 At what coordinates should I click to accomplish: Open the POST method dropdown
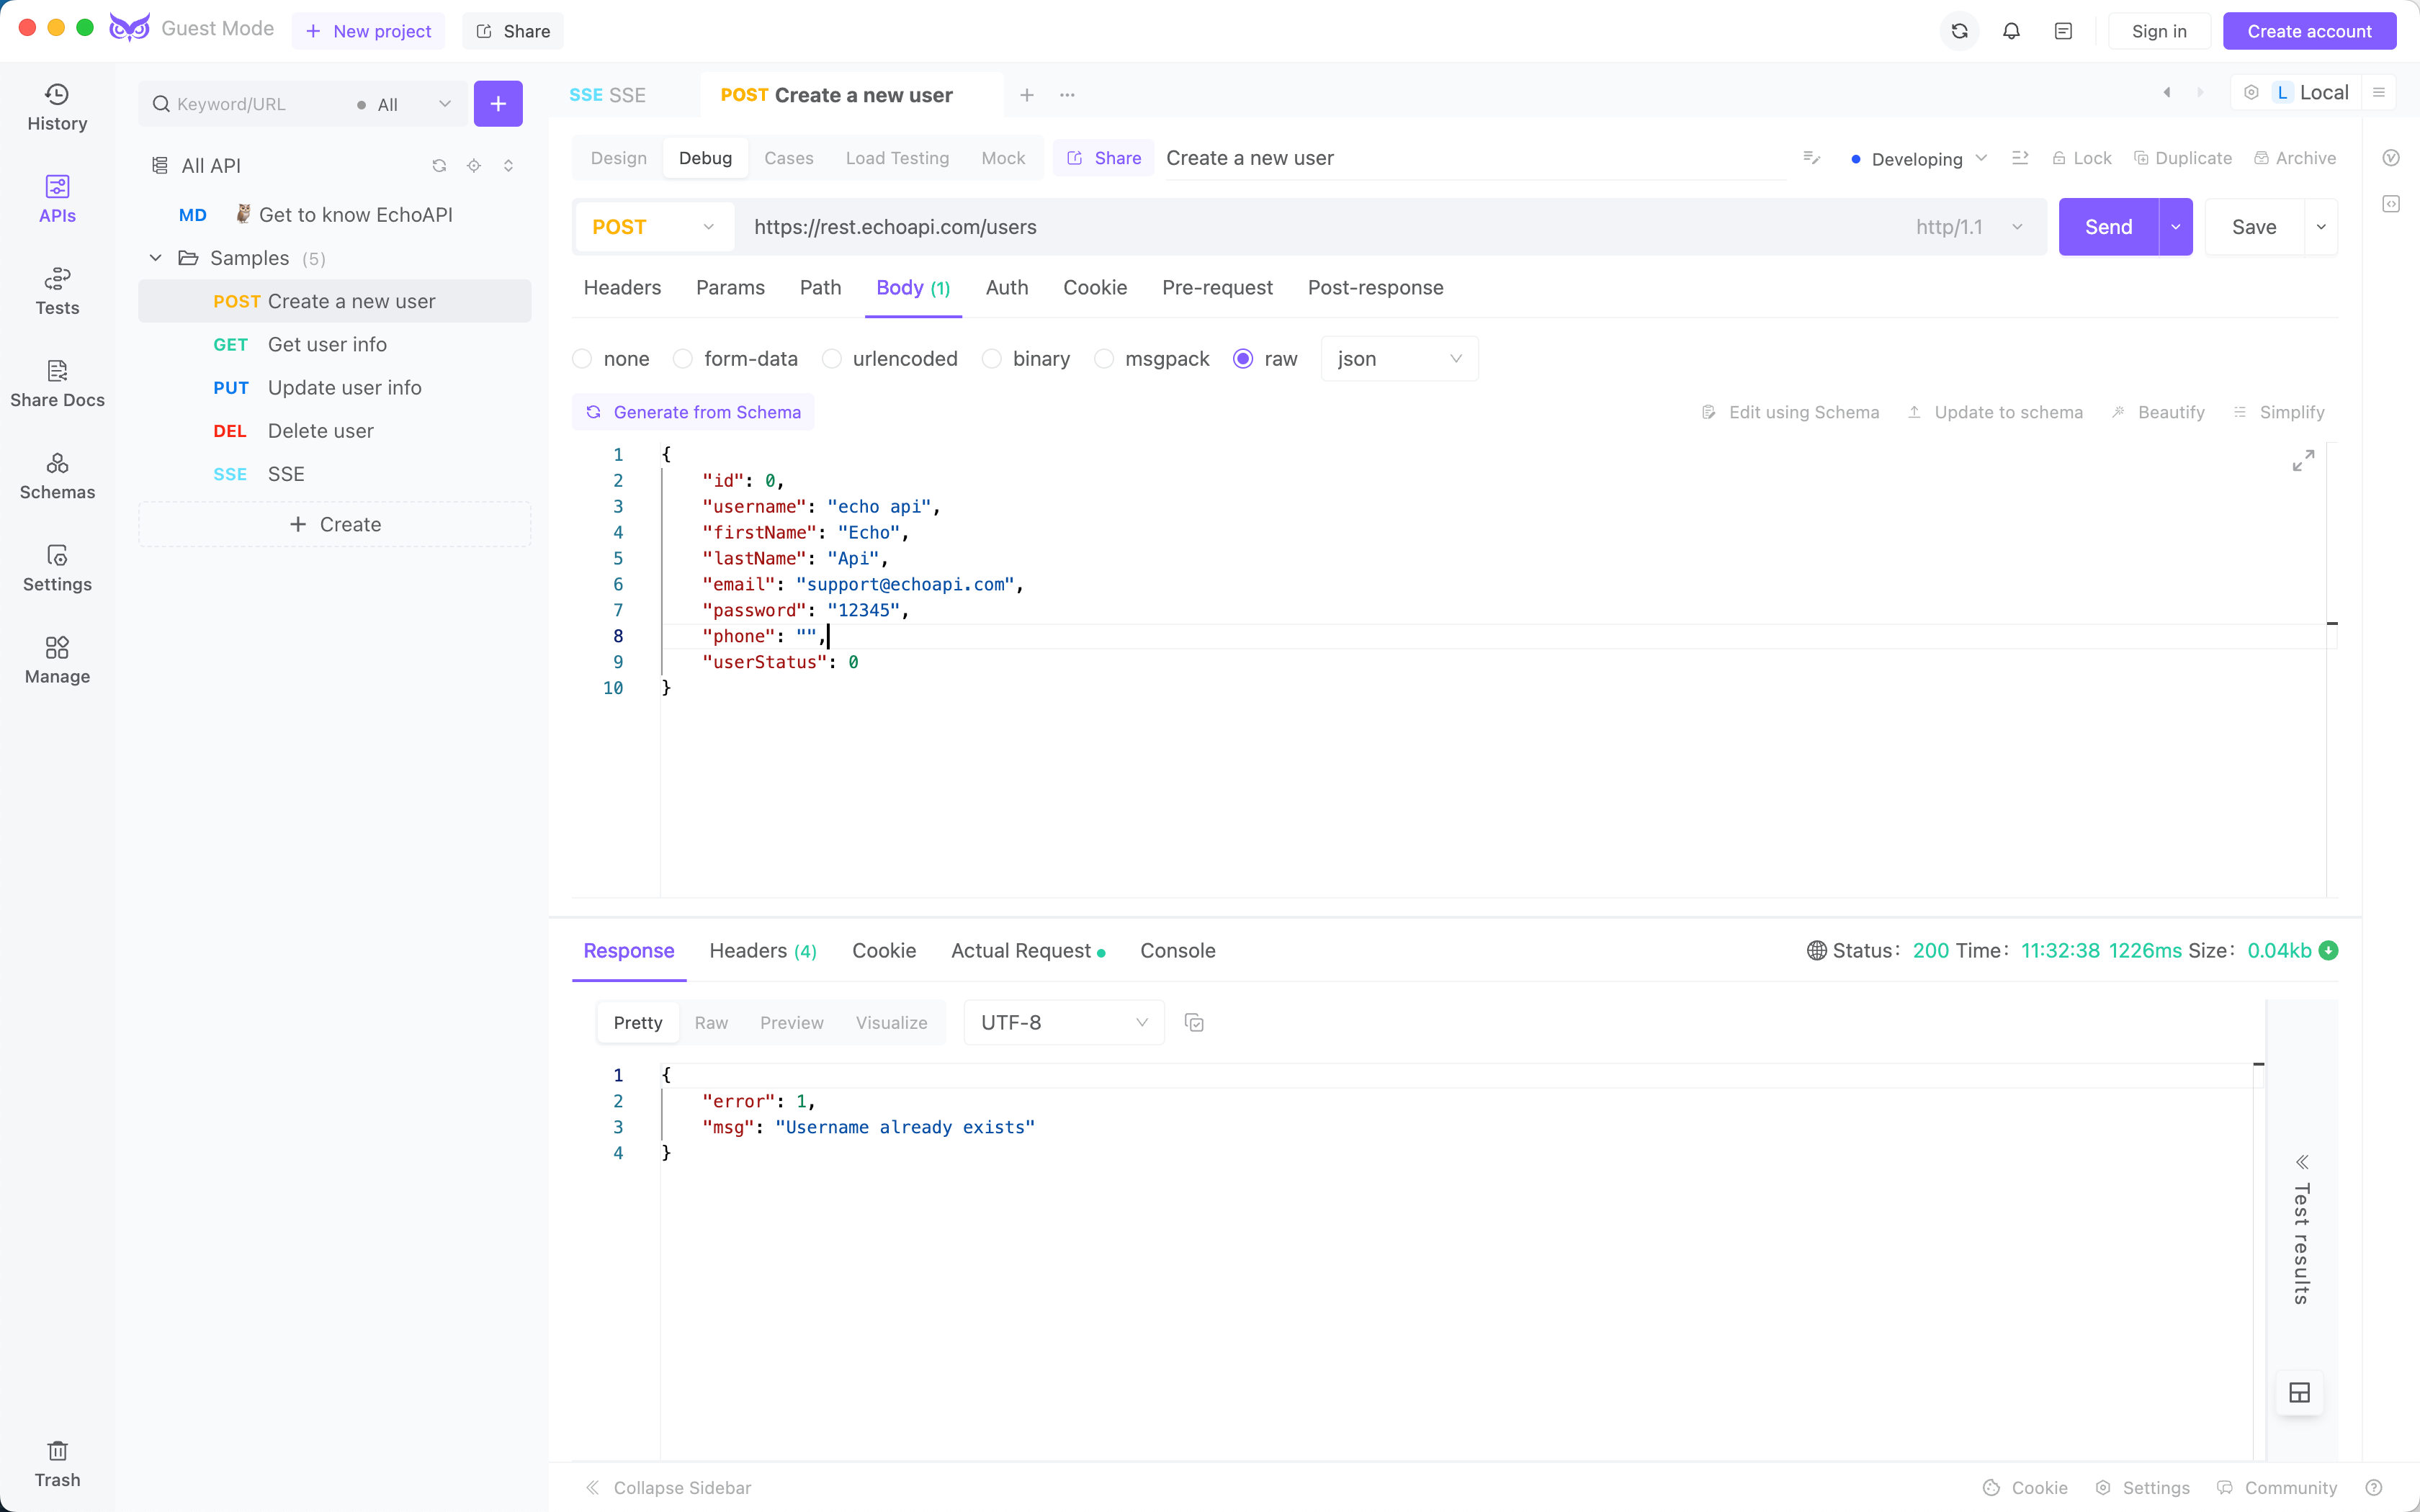coord(654,227)
